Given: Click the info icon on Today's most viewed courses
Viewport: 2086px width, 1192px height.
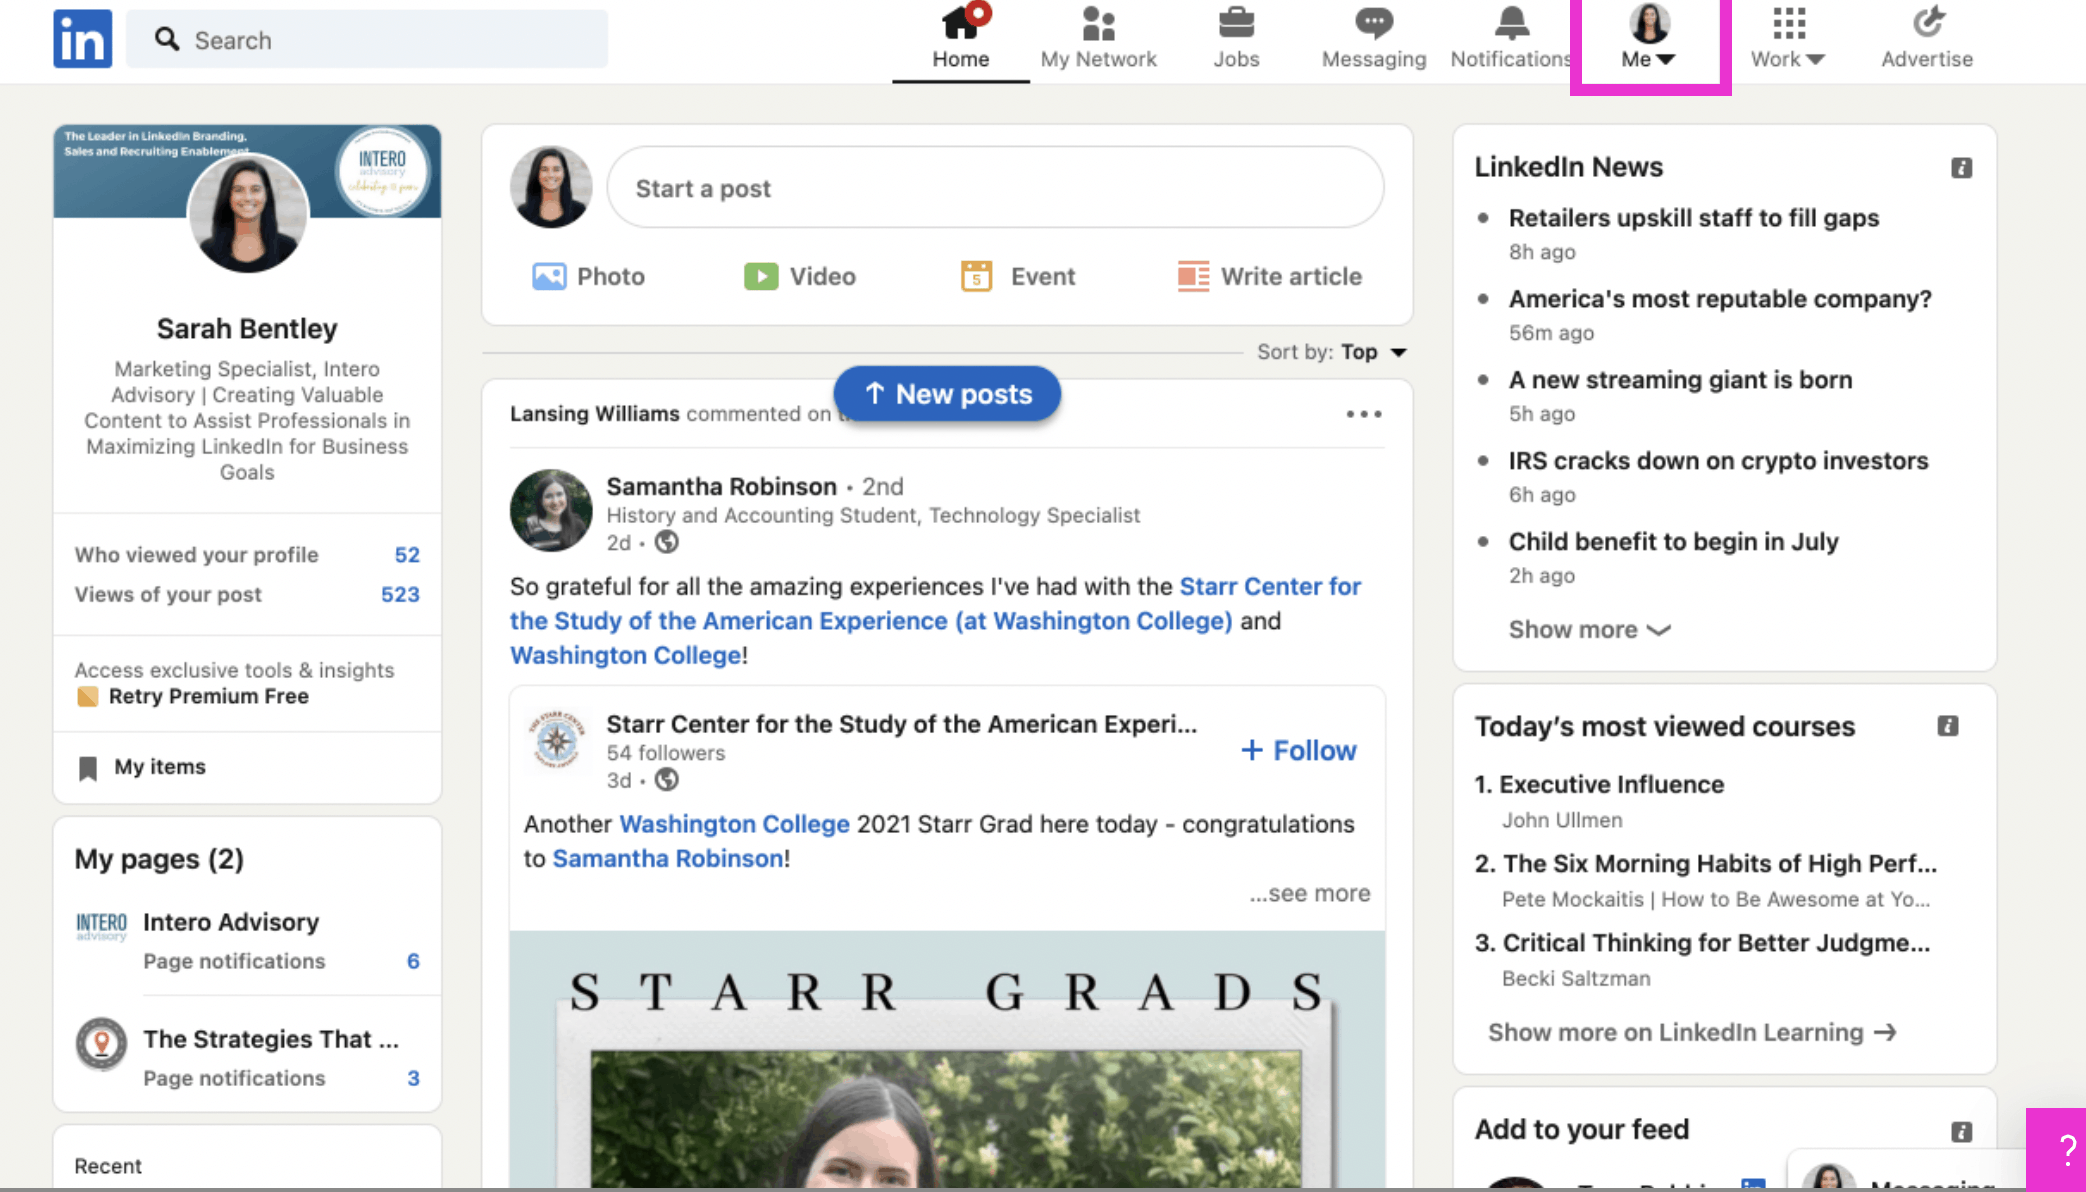Looking at the screenshot, I should (1948, 726).
